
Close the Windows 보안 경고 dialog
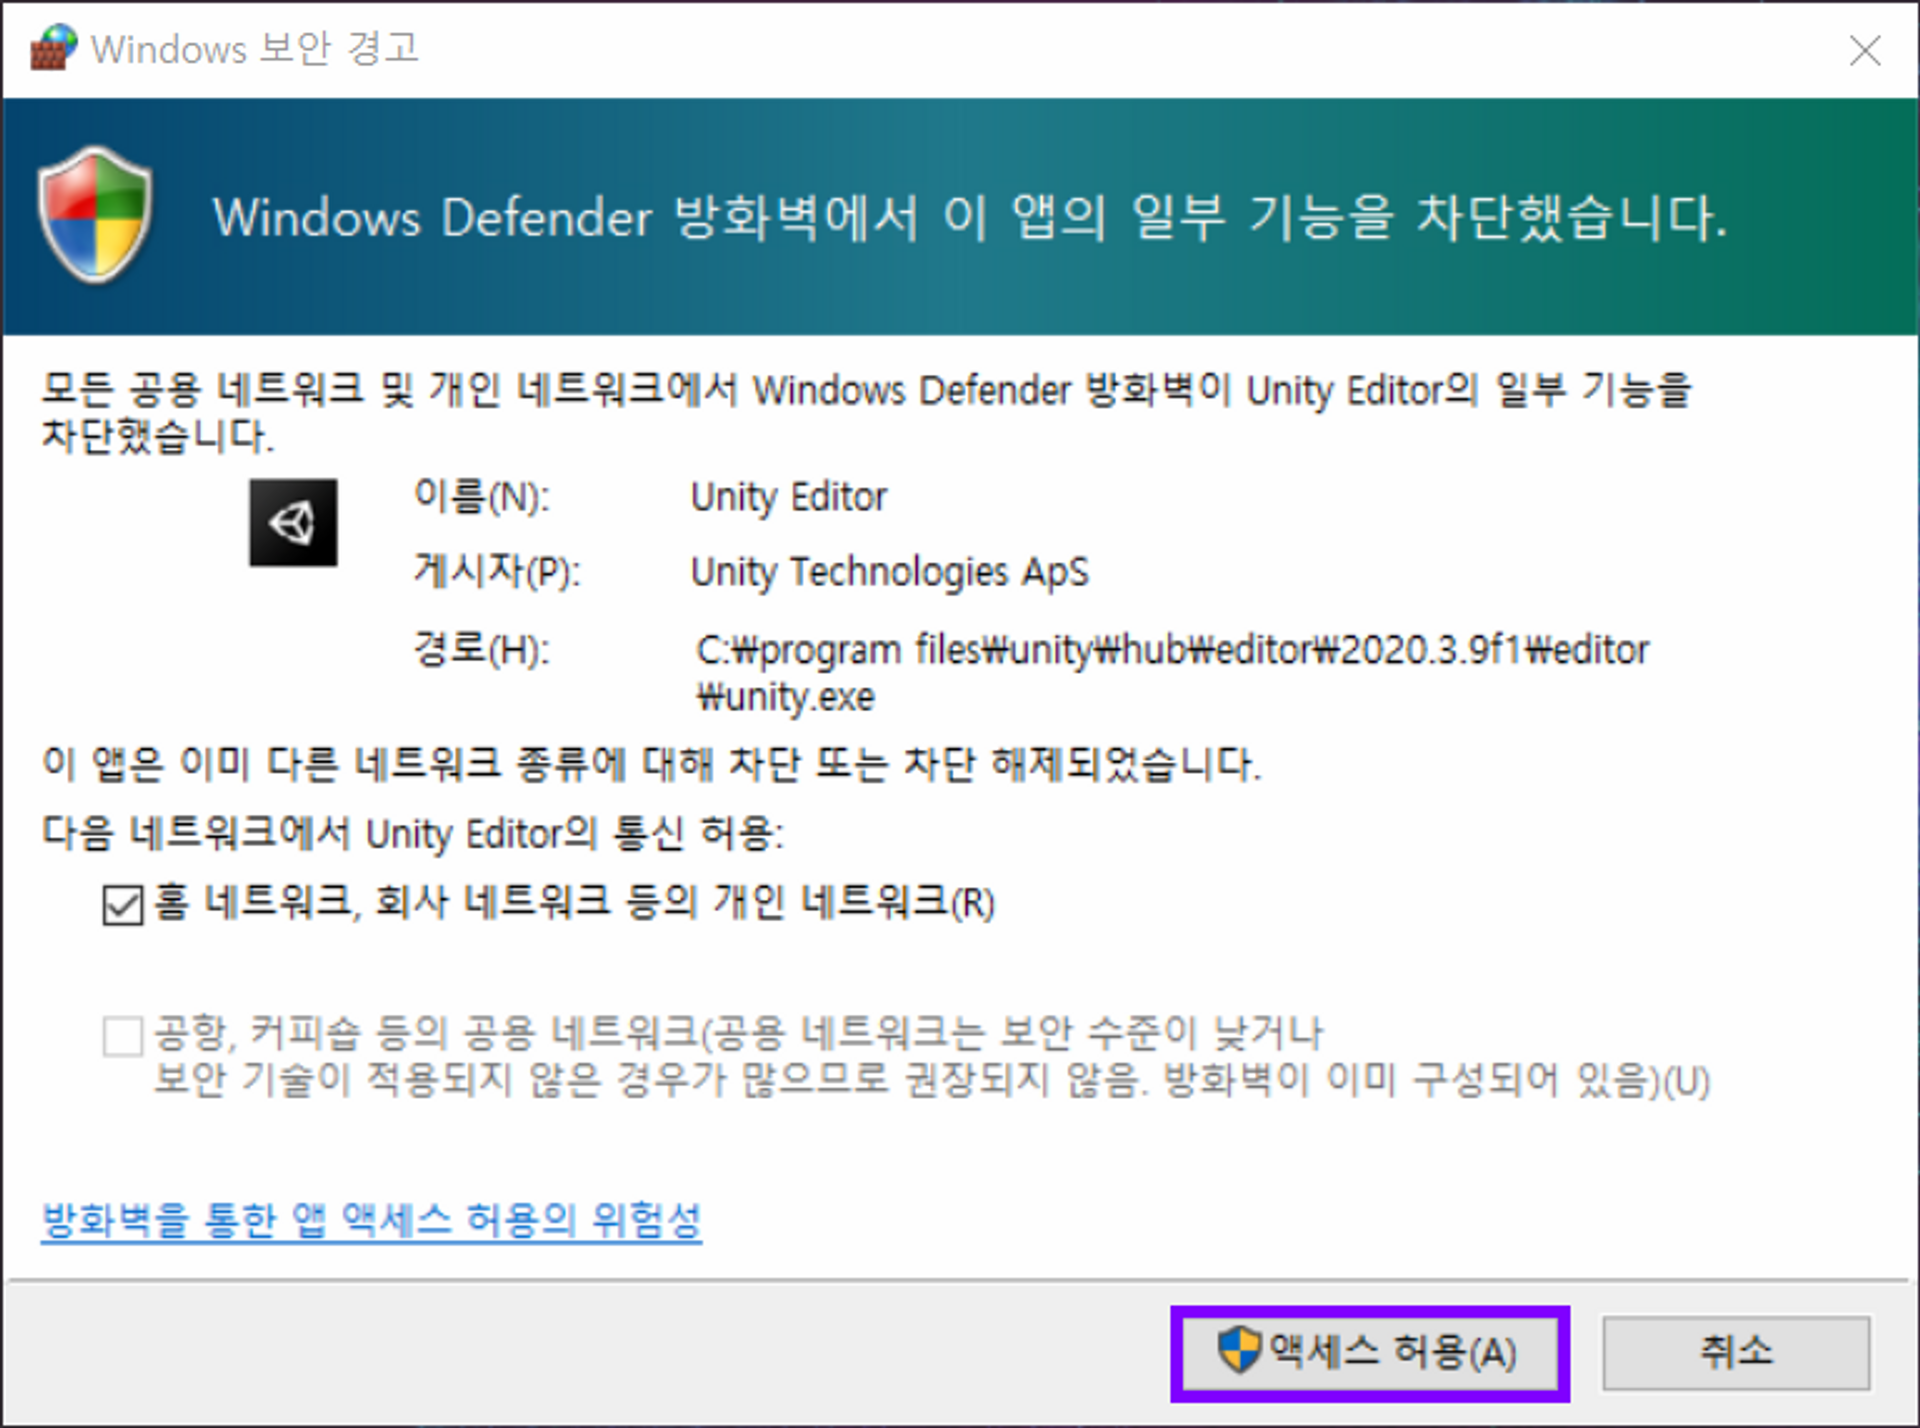click(1865, 50)
